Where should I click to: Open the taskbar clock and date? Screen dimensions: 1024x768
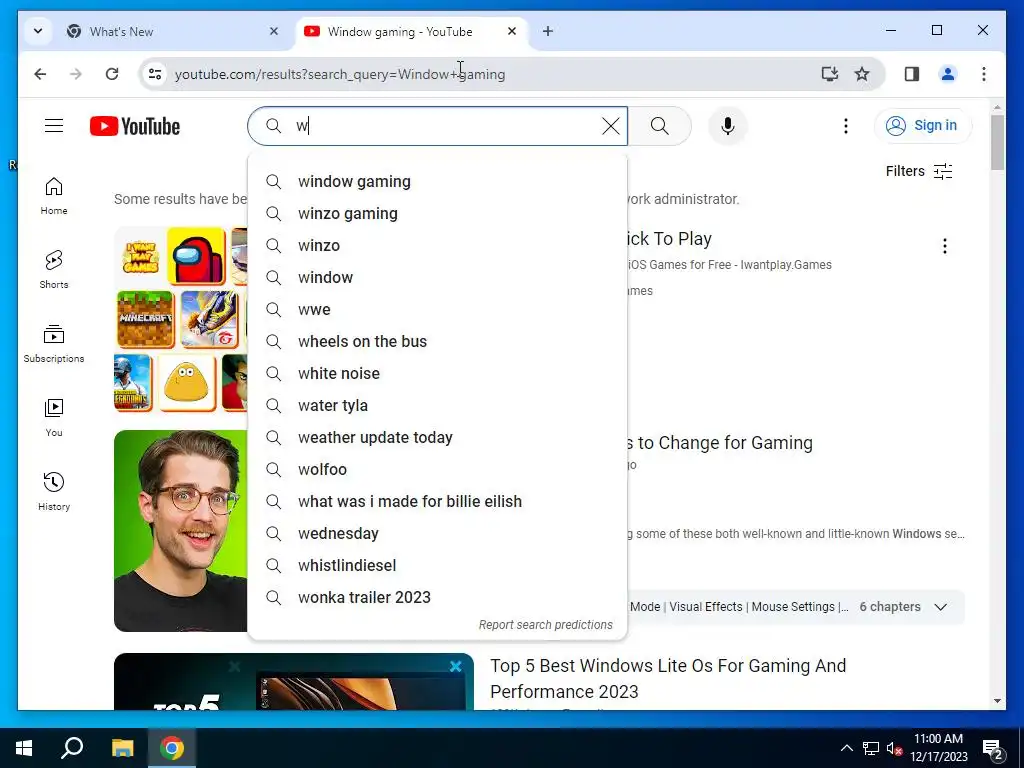point(938,748)
